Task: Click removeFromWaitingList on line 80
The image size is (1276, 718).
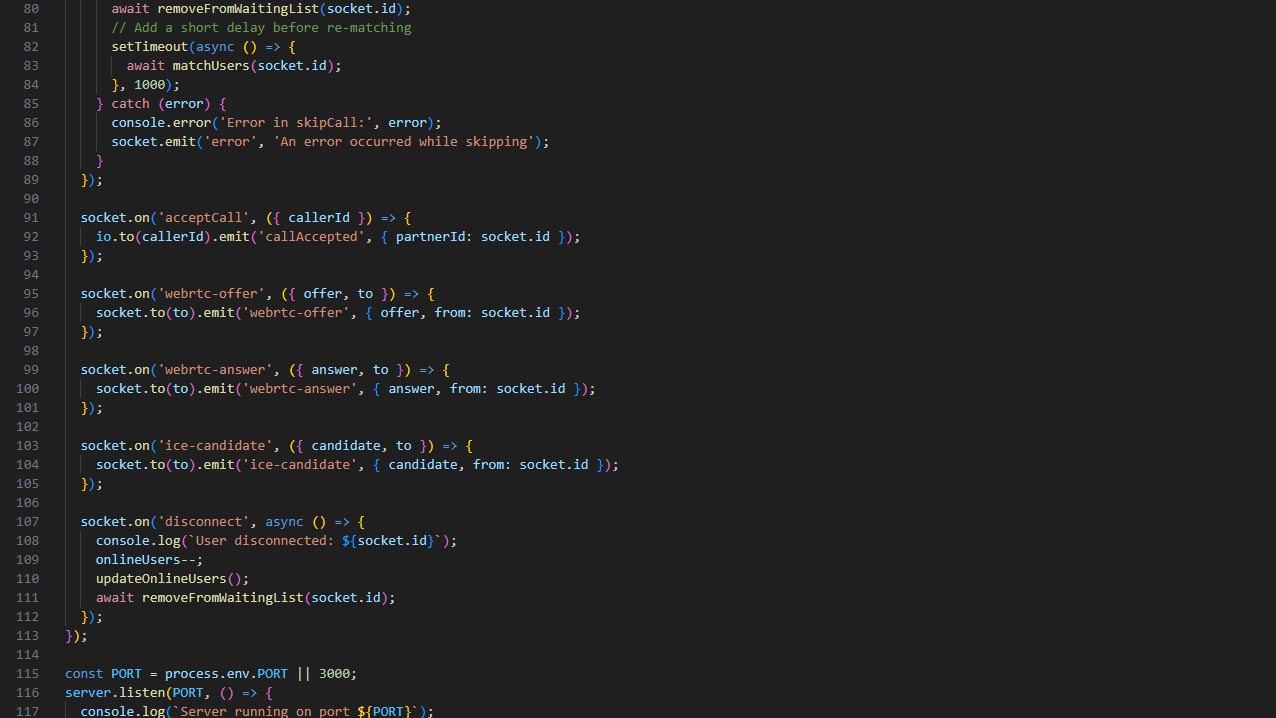Action: [238, 8]
